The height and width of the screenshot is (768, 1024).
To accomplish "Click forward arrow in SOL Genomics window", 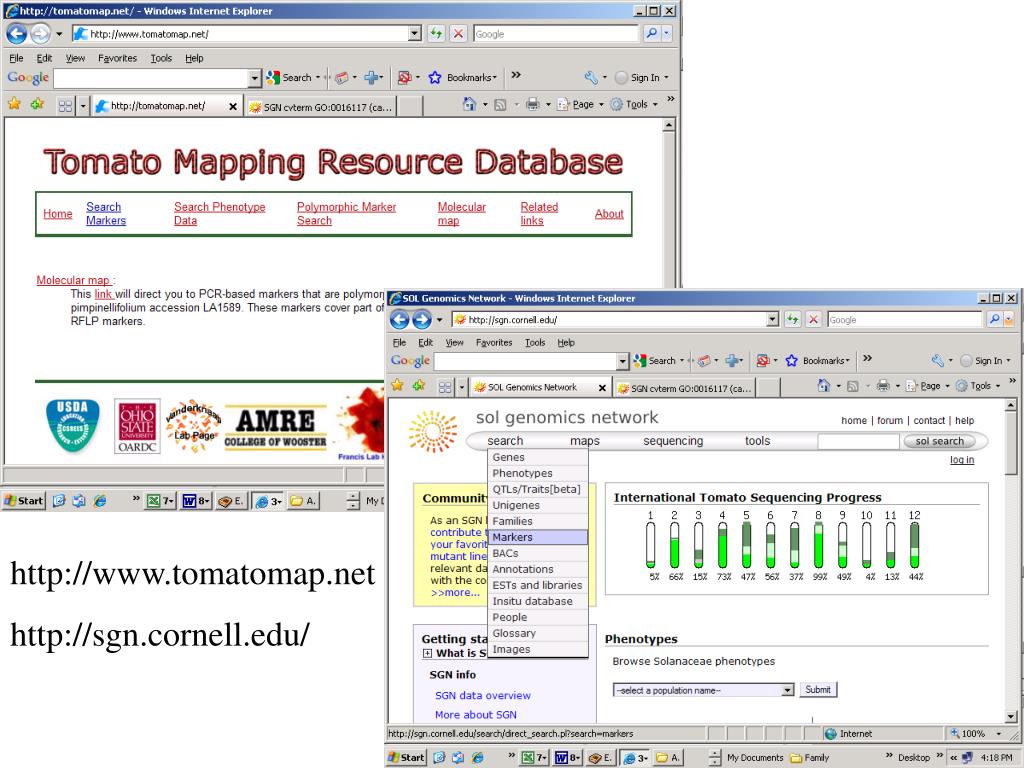I will click(422, 319).
